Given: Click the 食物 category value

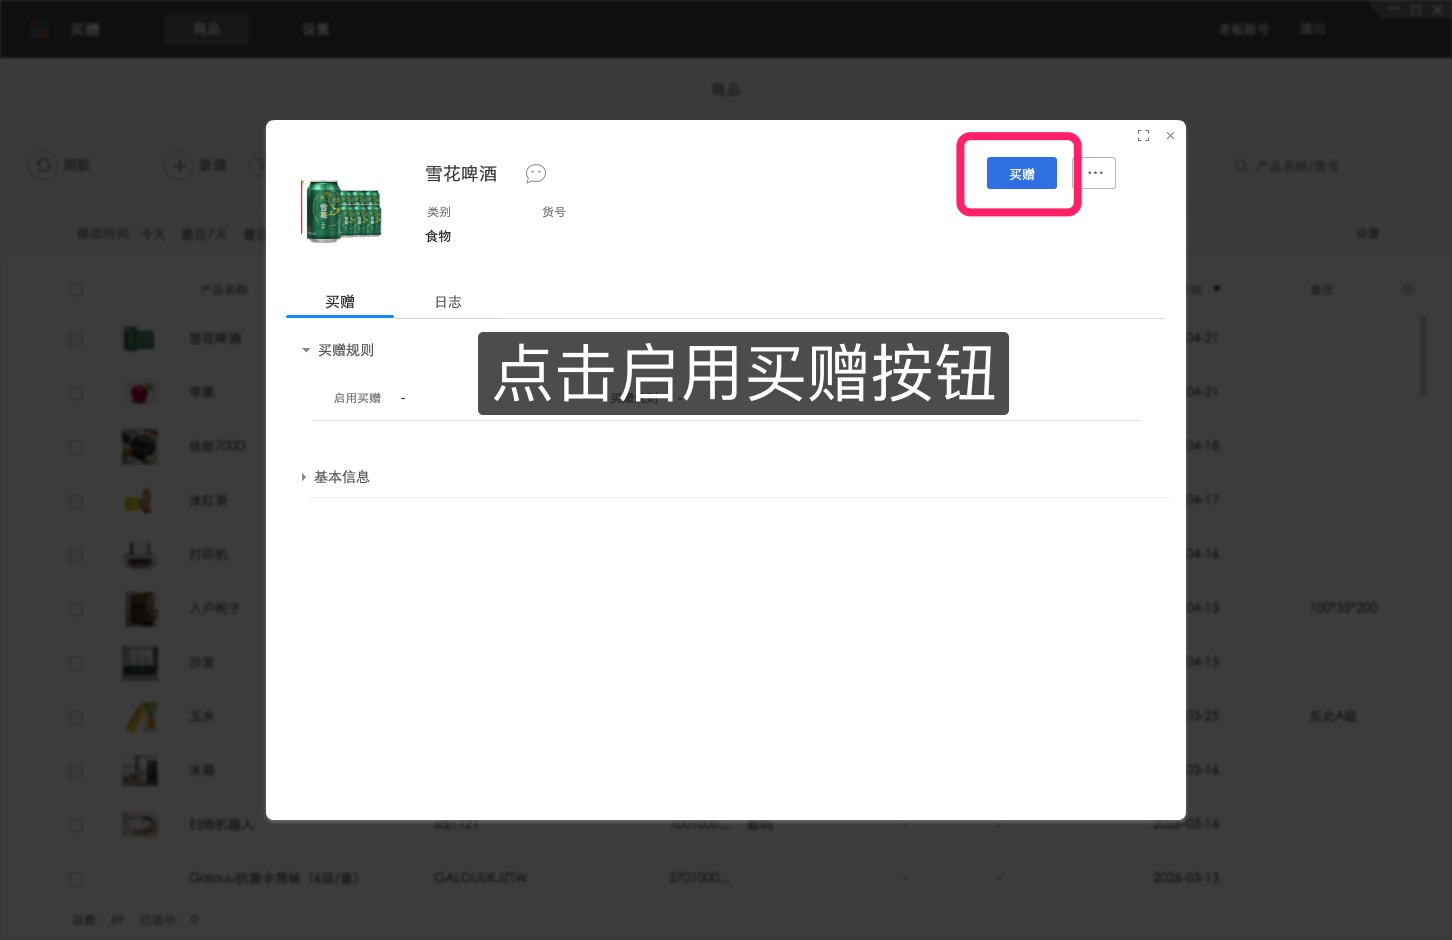Looking at the screenshot, I should coord(438,236).
